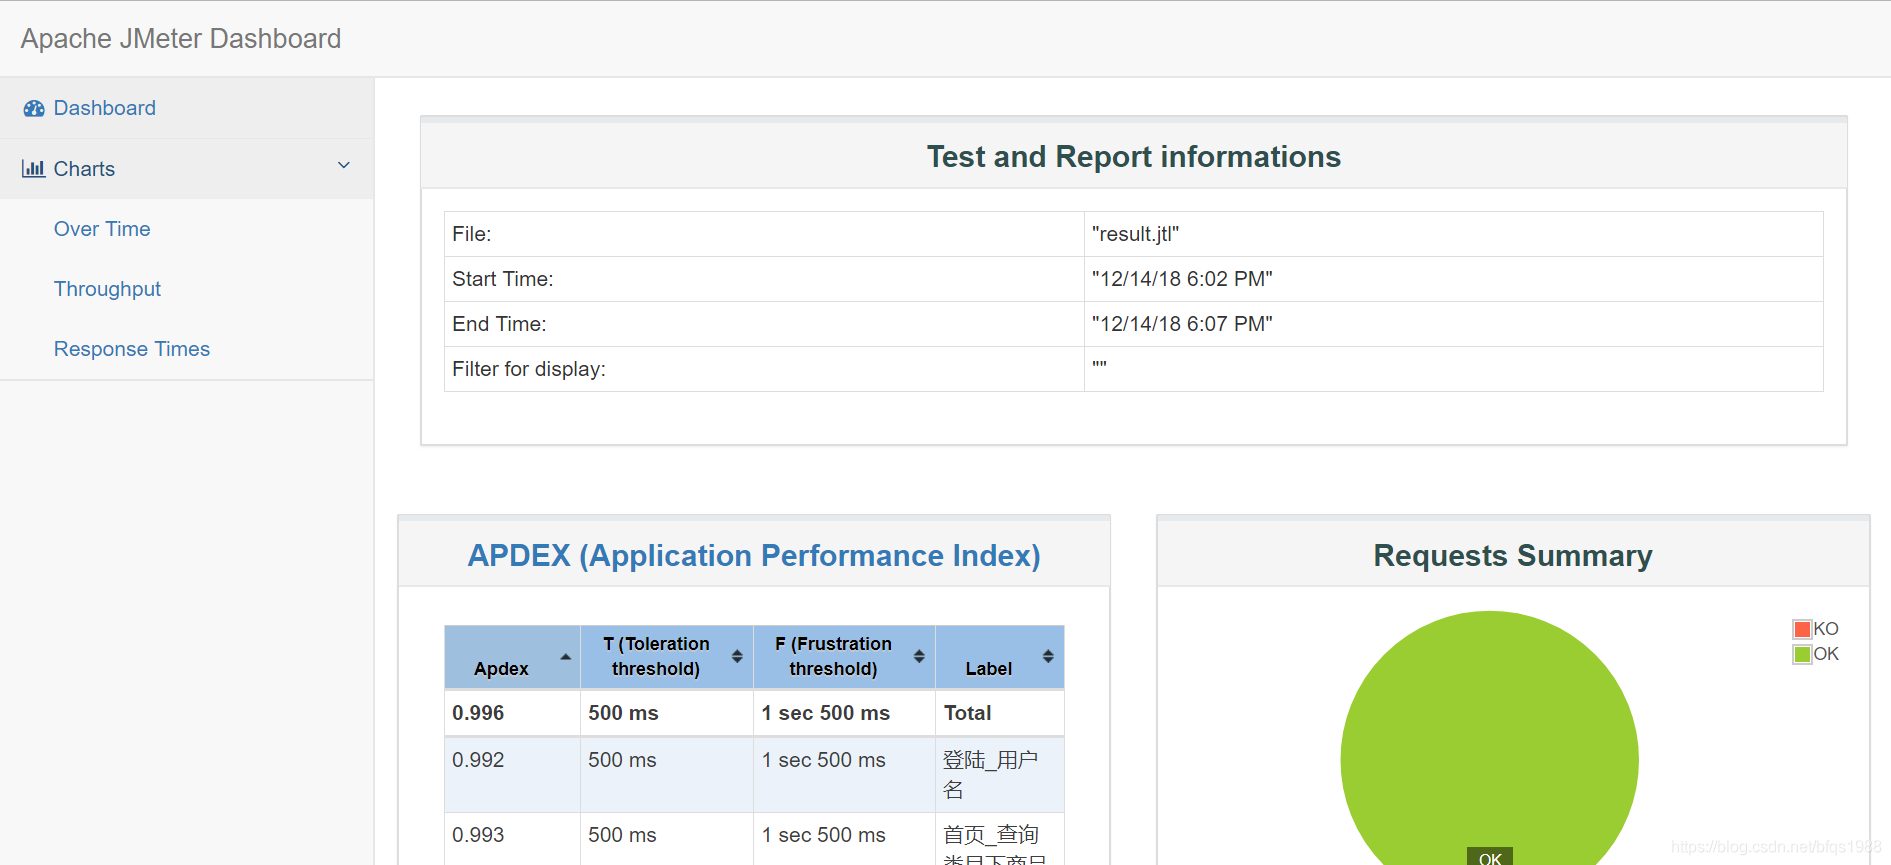
Task: Click the APDEX panel heading link
Action: [x=754, y=555]
